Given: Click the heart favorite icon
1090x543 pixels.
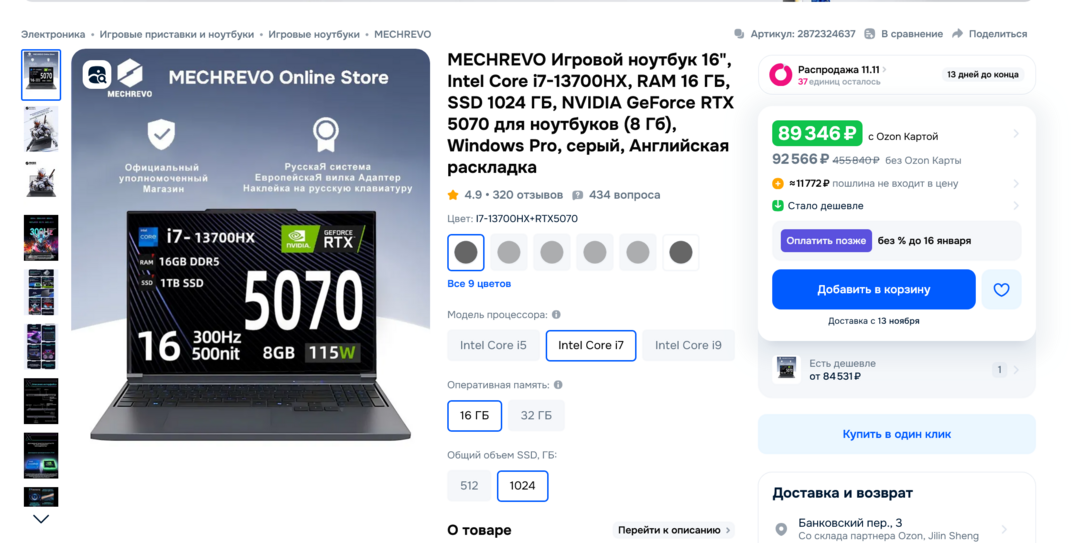Looking at the screenshot, I should [x=1001, y=290].
